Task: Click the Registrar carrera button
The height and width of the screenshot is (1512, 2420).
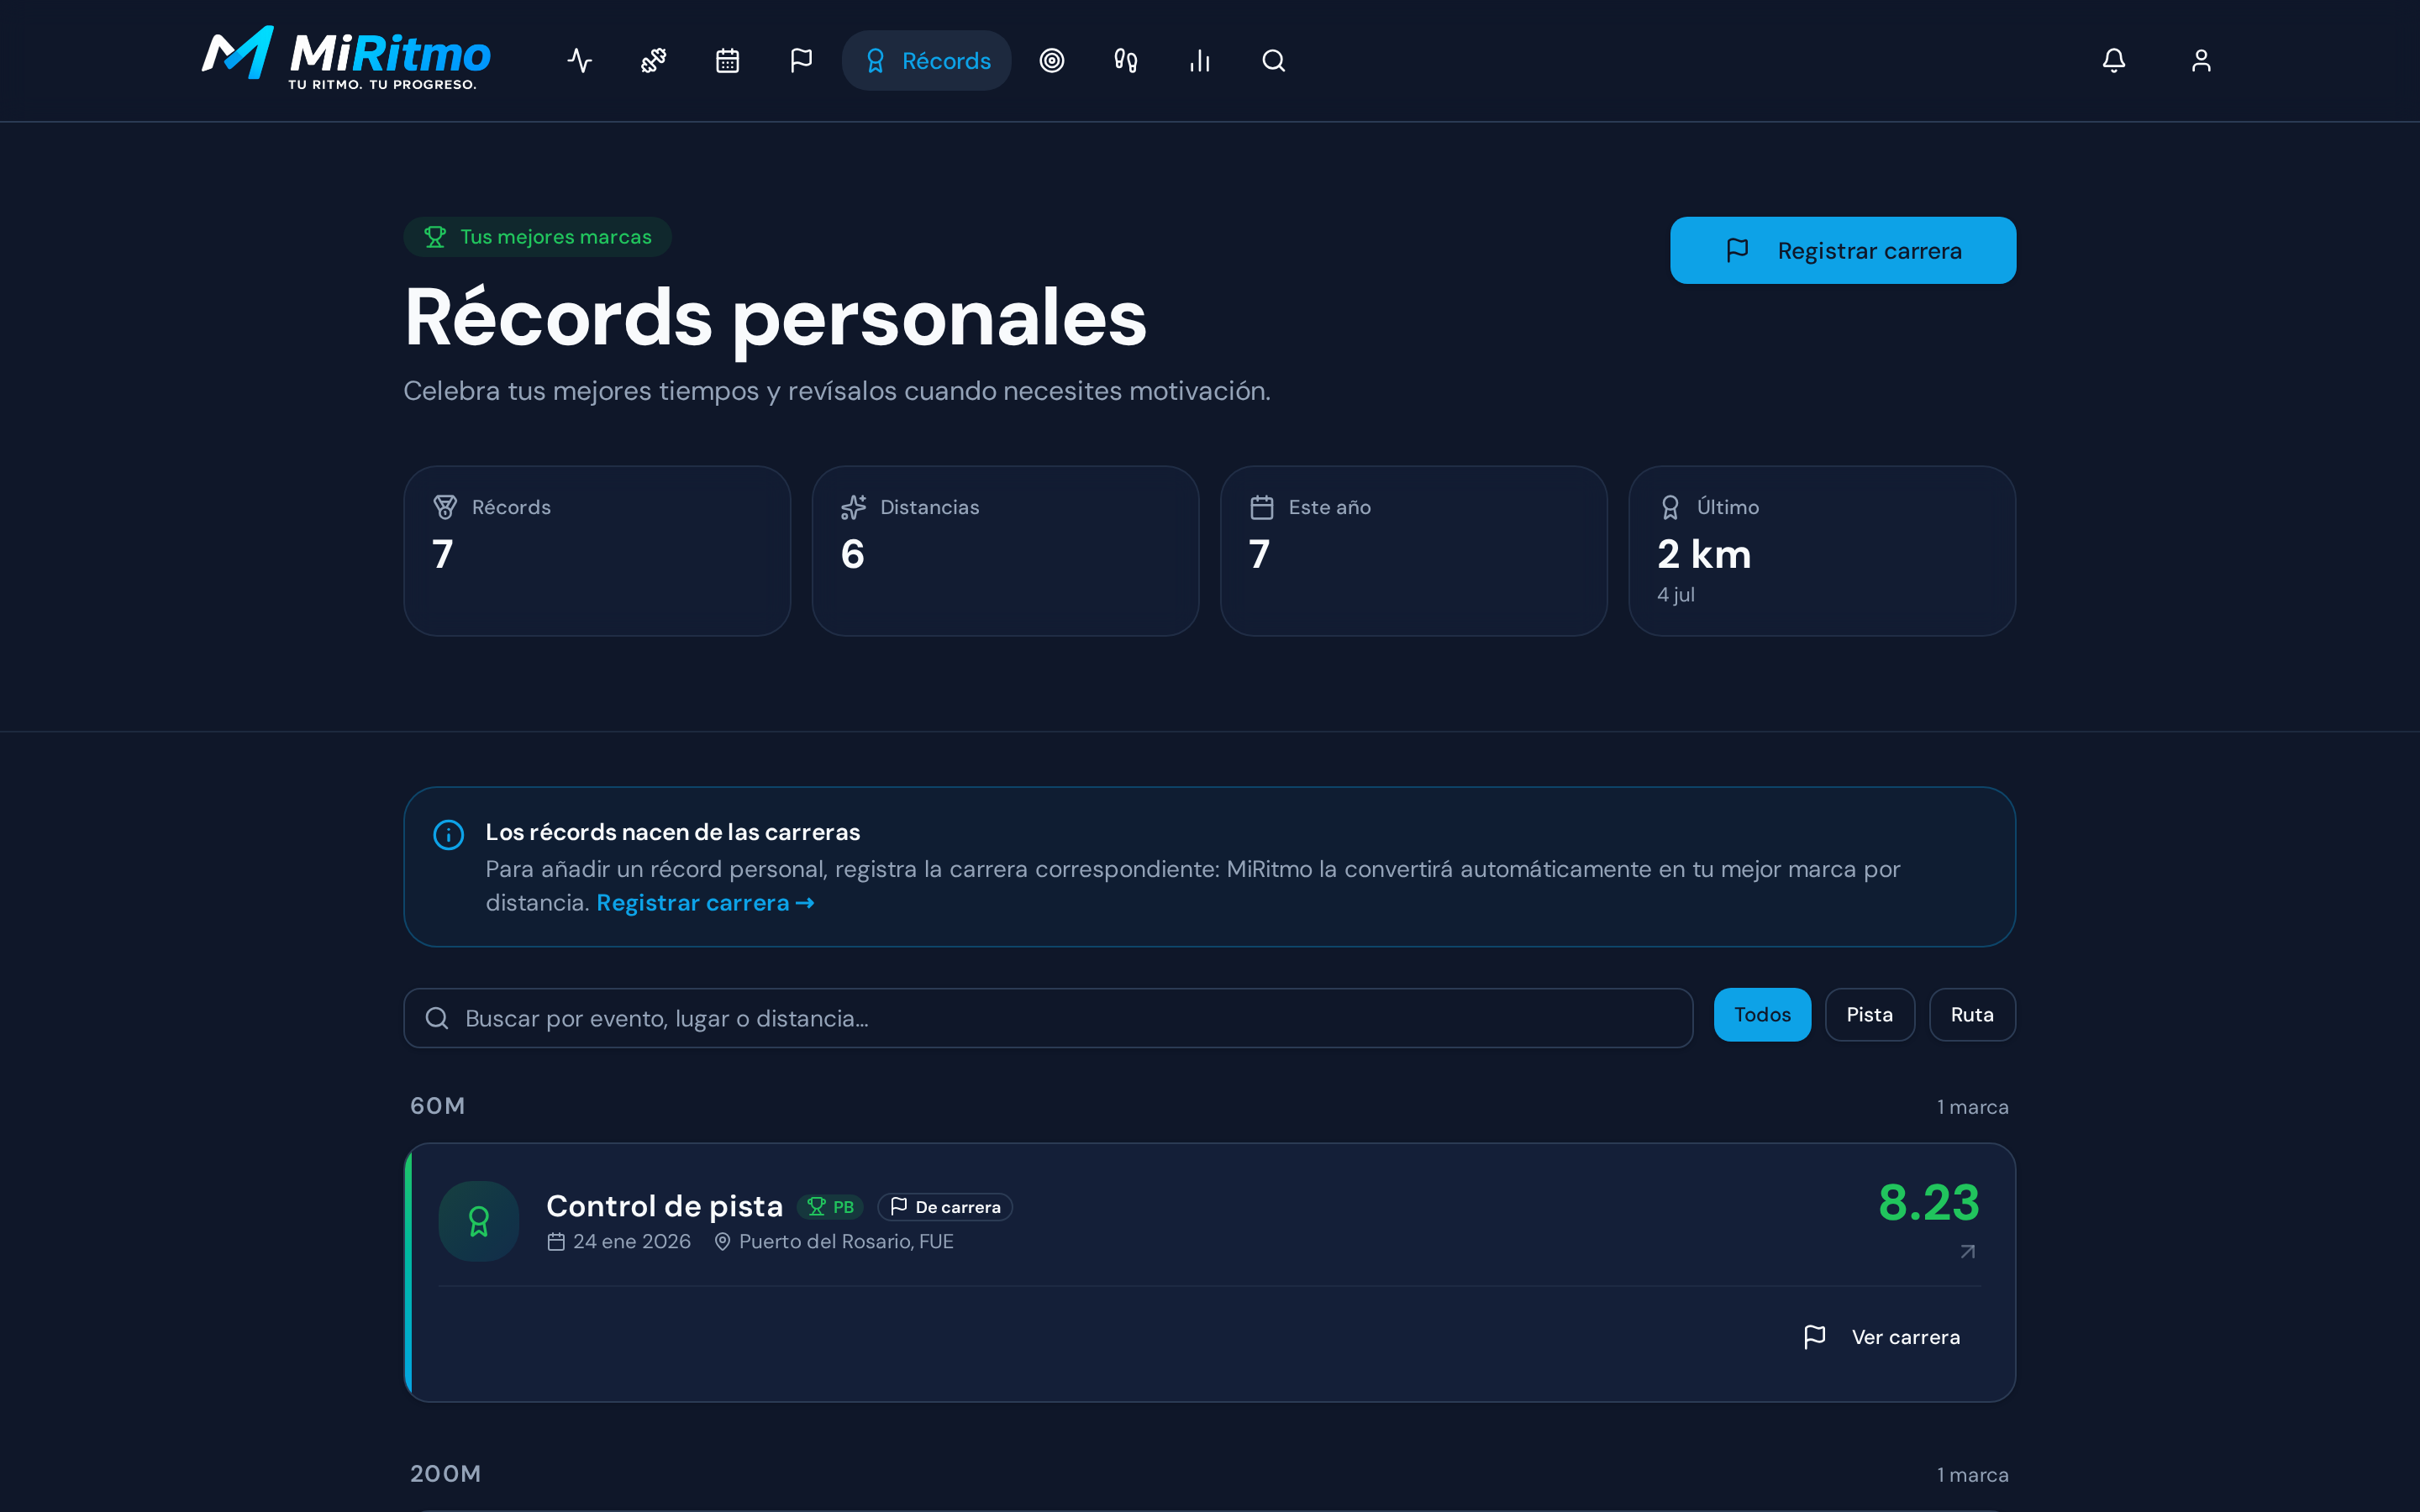Action: click(x=1843, y=250)
